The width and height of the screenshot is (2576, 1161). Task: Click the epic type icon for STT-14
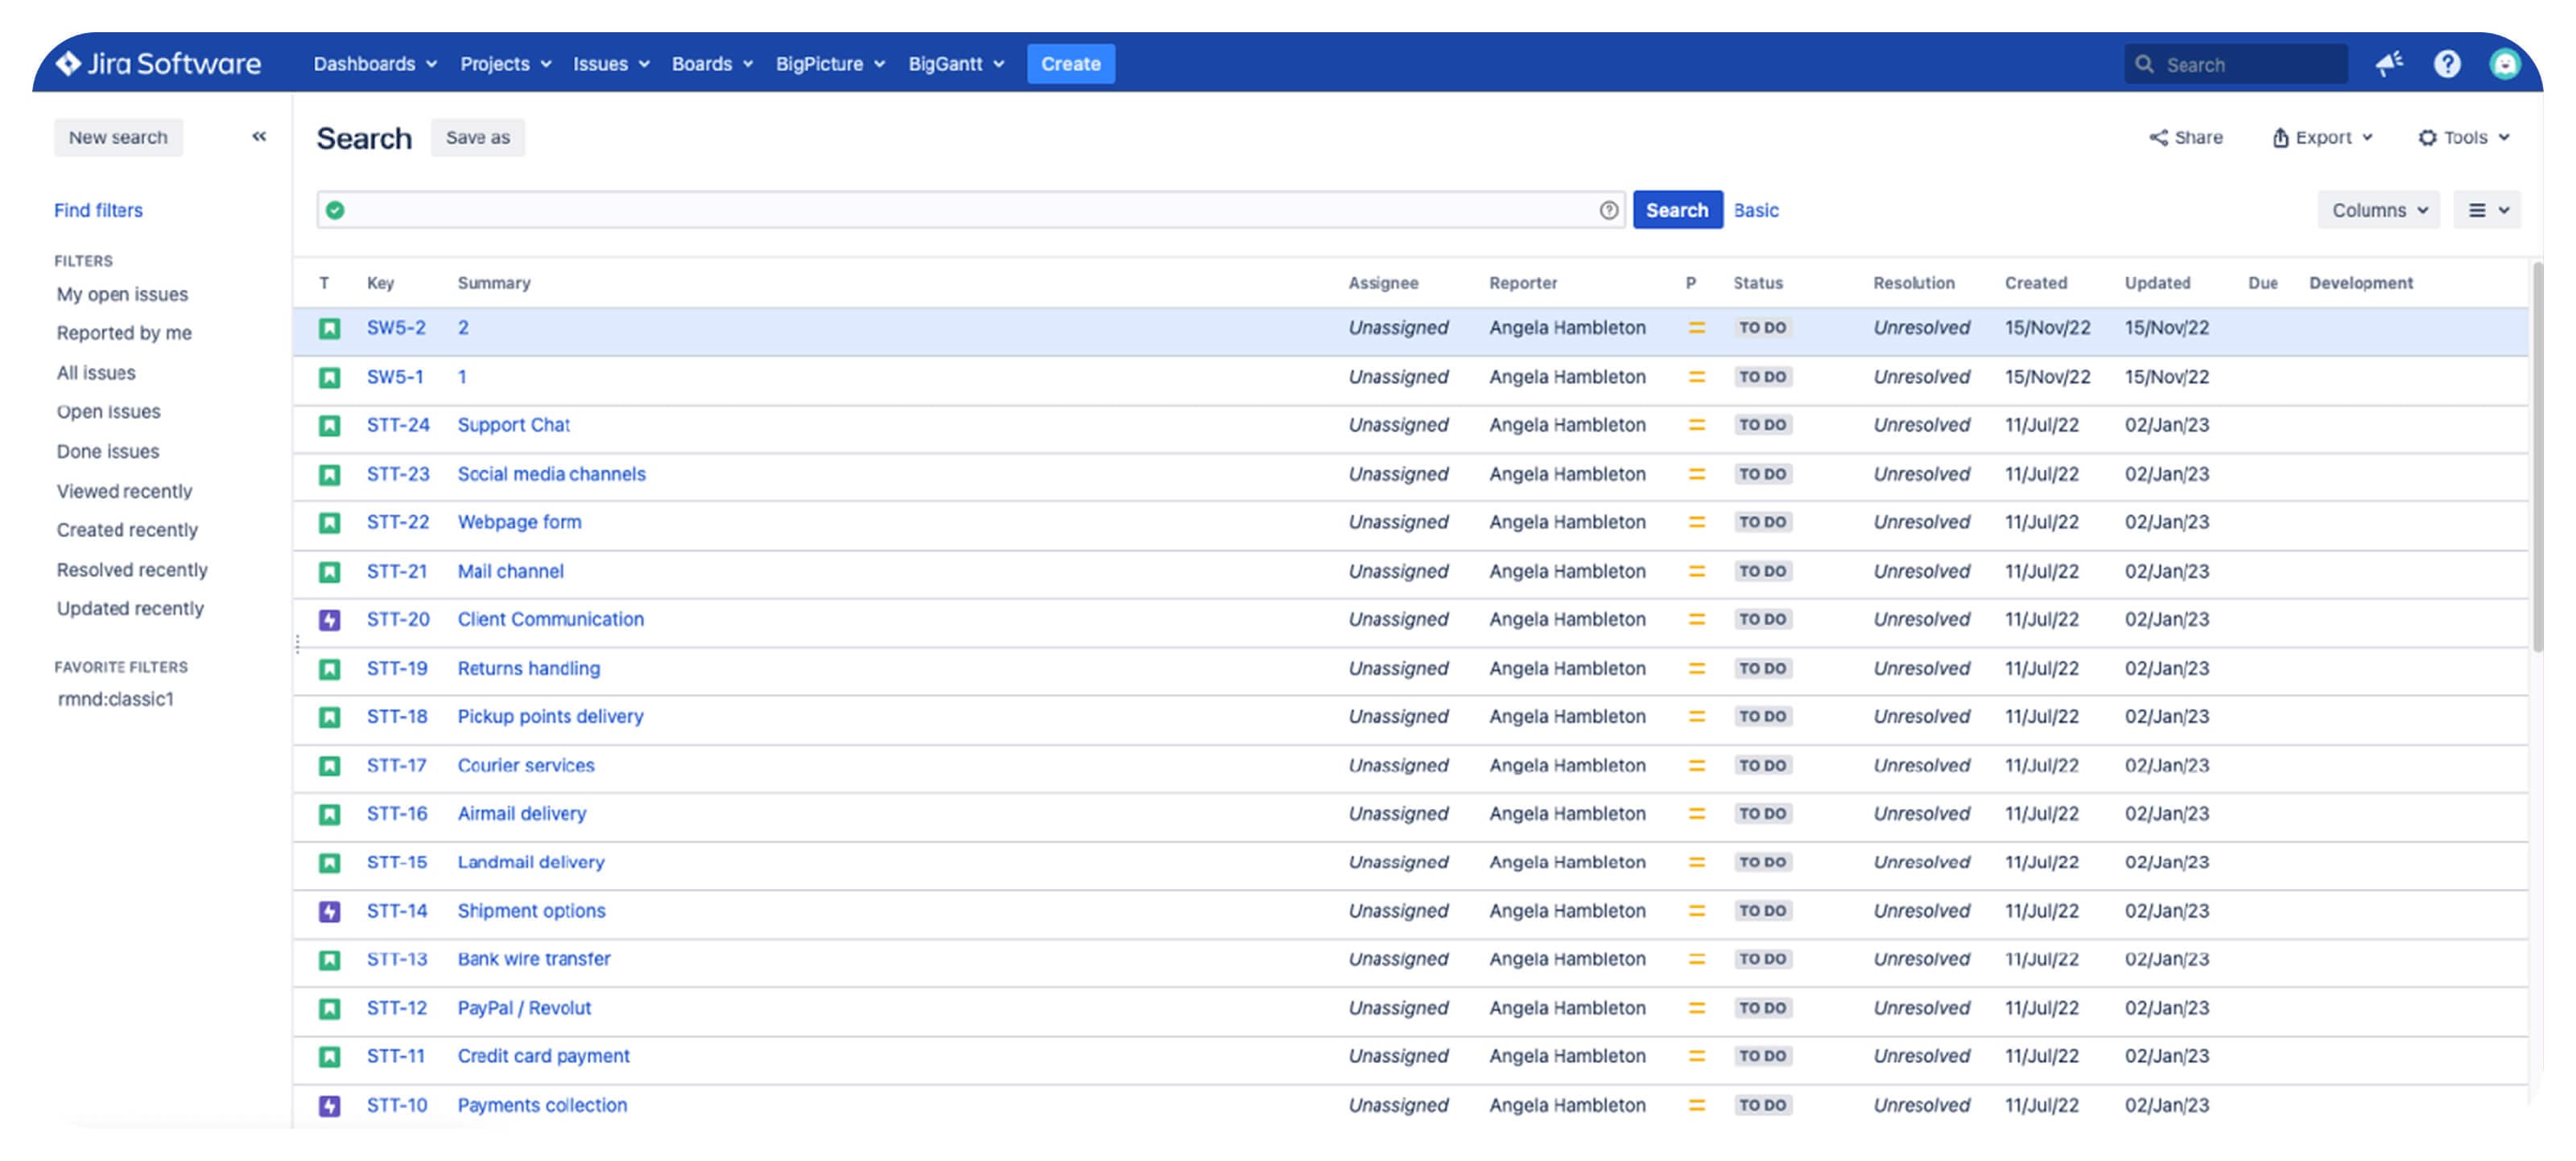coord(329,911)
